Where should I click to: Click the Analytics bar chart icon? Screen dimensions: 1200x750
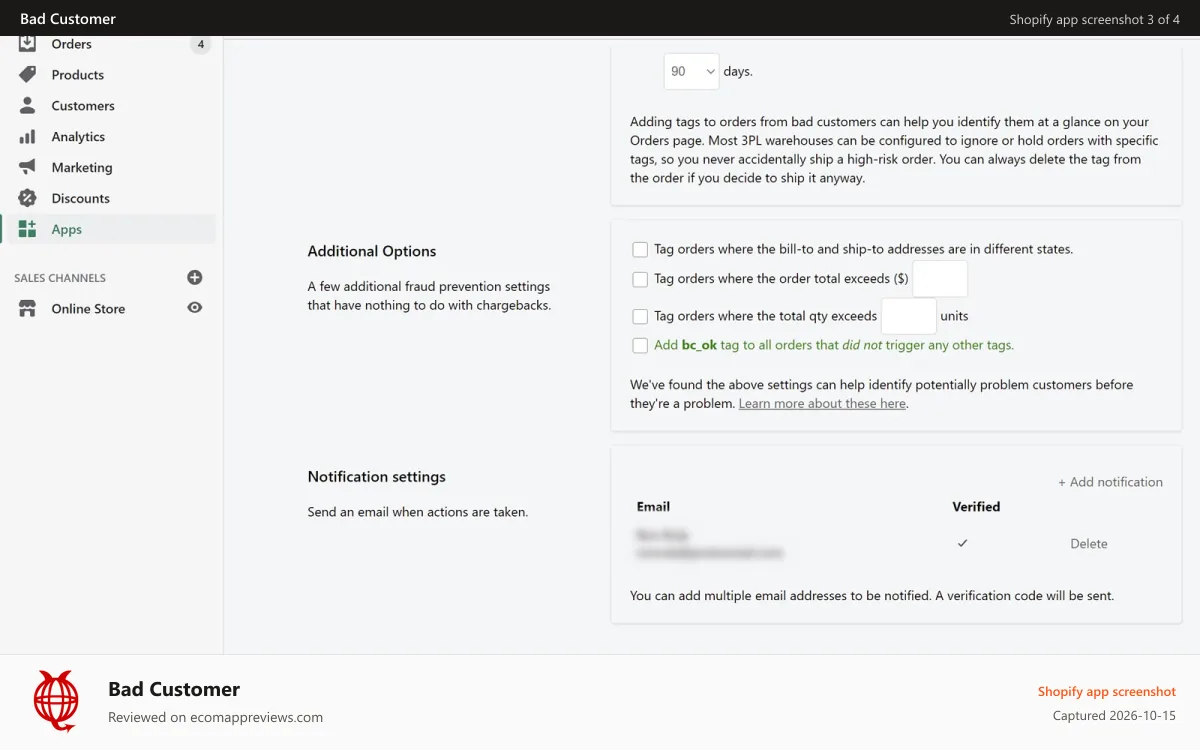tap(28, 137)
